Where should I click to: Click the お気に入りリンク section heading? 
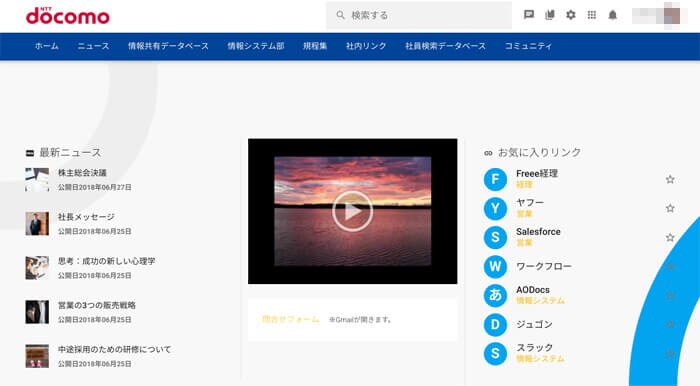coord(539,153)
